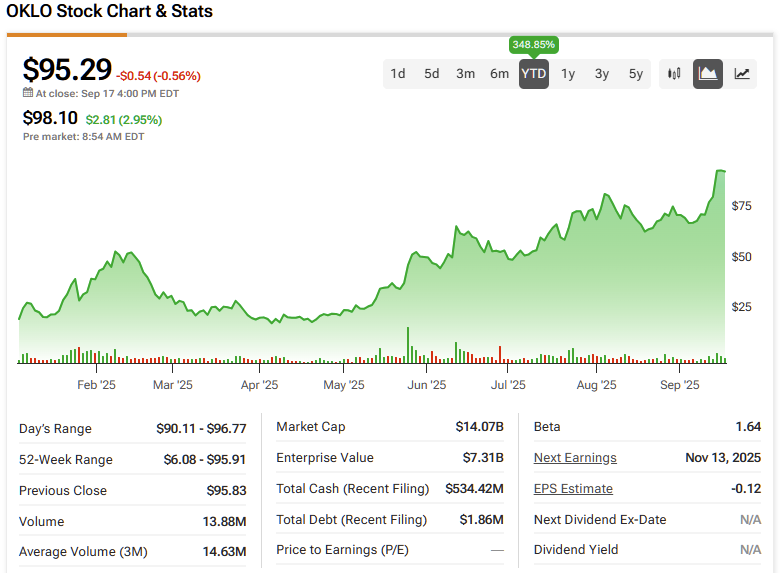Click the Price to Earnings (P/E) label
This screenshot has width=783, height=573.
pyautogui.click(x=342, y=550)
